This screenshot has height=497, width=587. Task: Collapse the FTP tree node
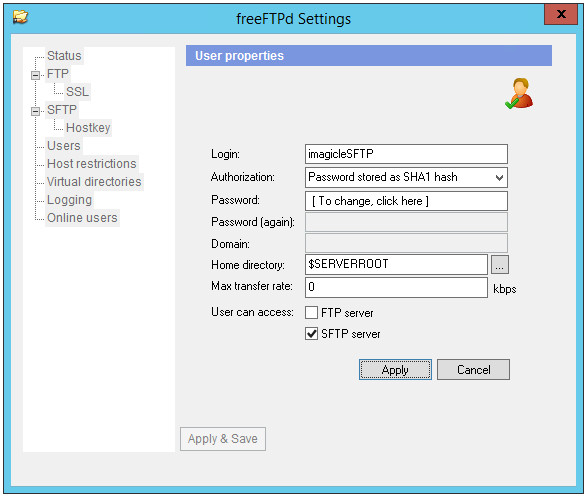click(35, 75)
